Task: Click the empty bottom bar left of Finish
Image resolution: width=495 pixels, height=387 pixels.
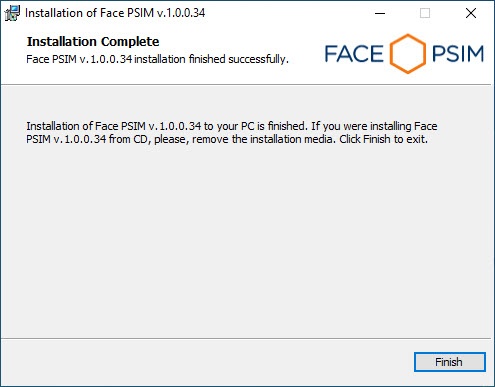Action: pyautogui.click(x=207, y=362)
